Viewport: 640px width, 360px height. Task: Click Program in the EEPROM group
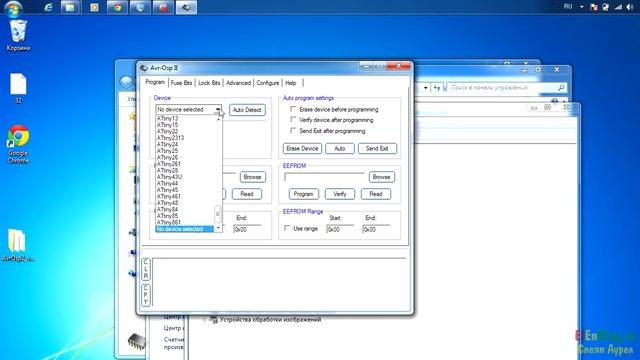tap(304, 194)
